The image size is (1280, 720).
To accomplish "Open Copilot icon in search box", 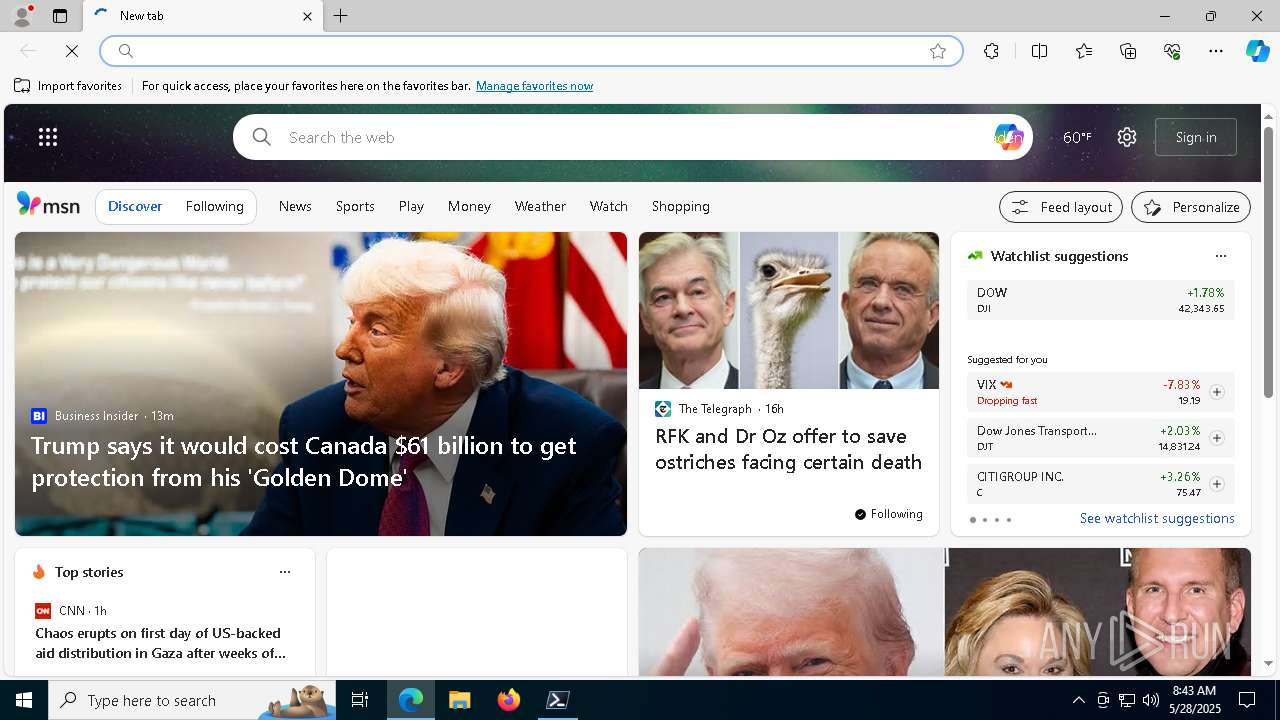I will [1008, 137].
